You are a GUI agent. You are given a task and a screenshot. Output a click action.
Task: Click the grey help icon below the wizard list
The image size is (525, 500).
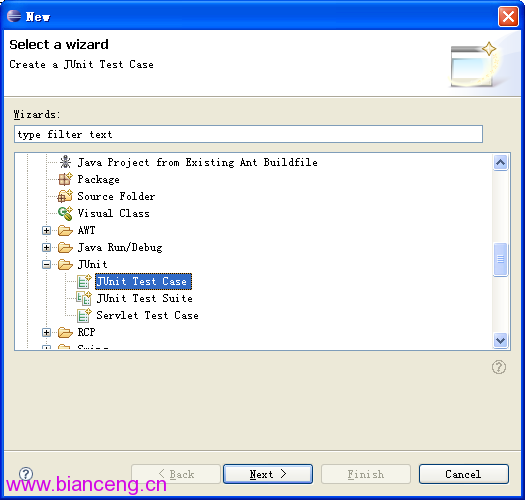[x=499, y=367]
